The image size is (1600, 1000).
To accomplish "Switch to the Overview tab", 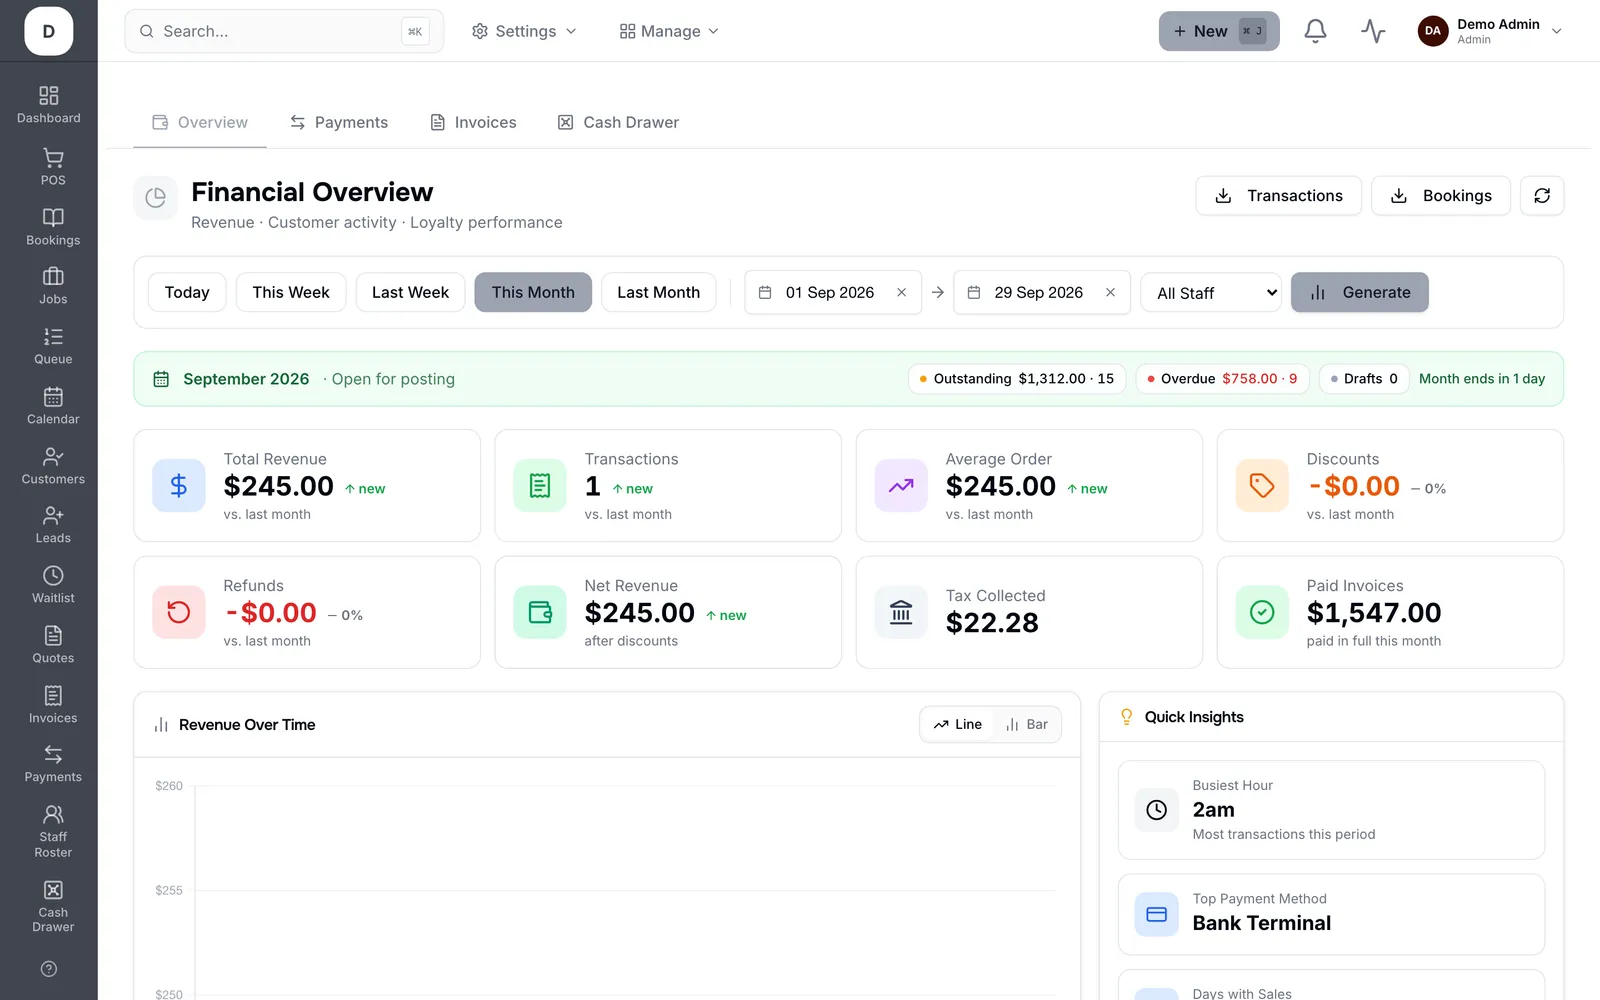I will click(200, 122).
